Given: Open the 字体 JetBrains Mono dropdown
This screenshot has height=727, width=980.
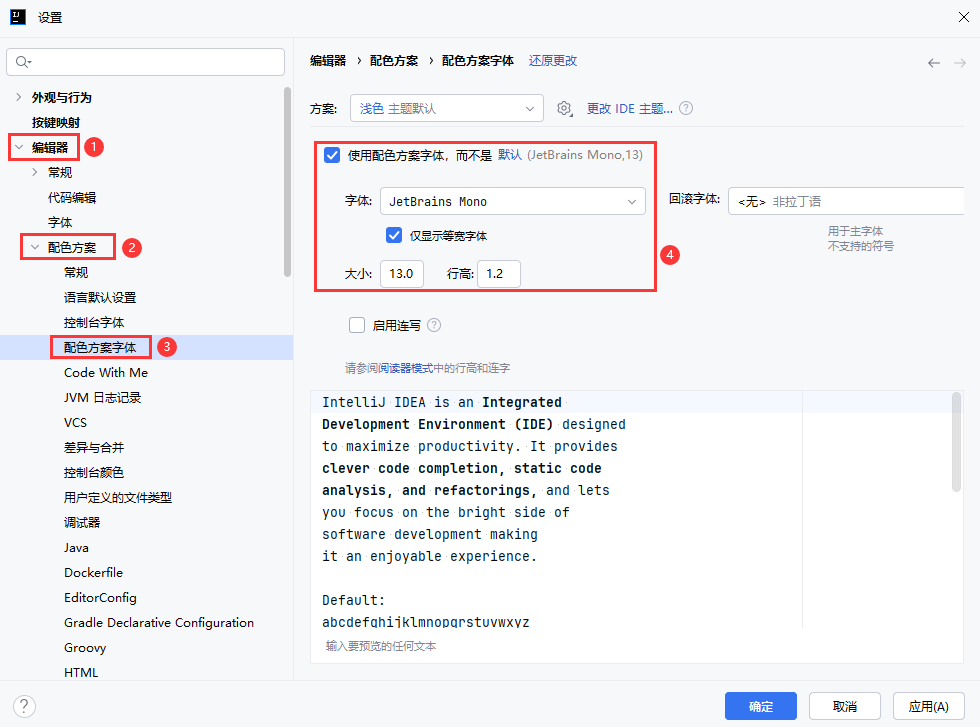Looking at the screenshot, I should pos(512,201).
